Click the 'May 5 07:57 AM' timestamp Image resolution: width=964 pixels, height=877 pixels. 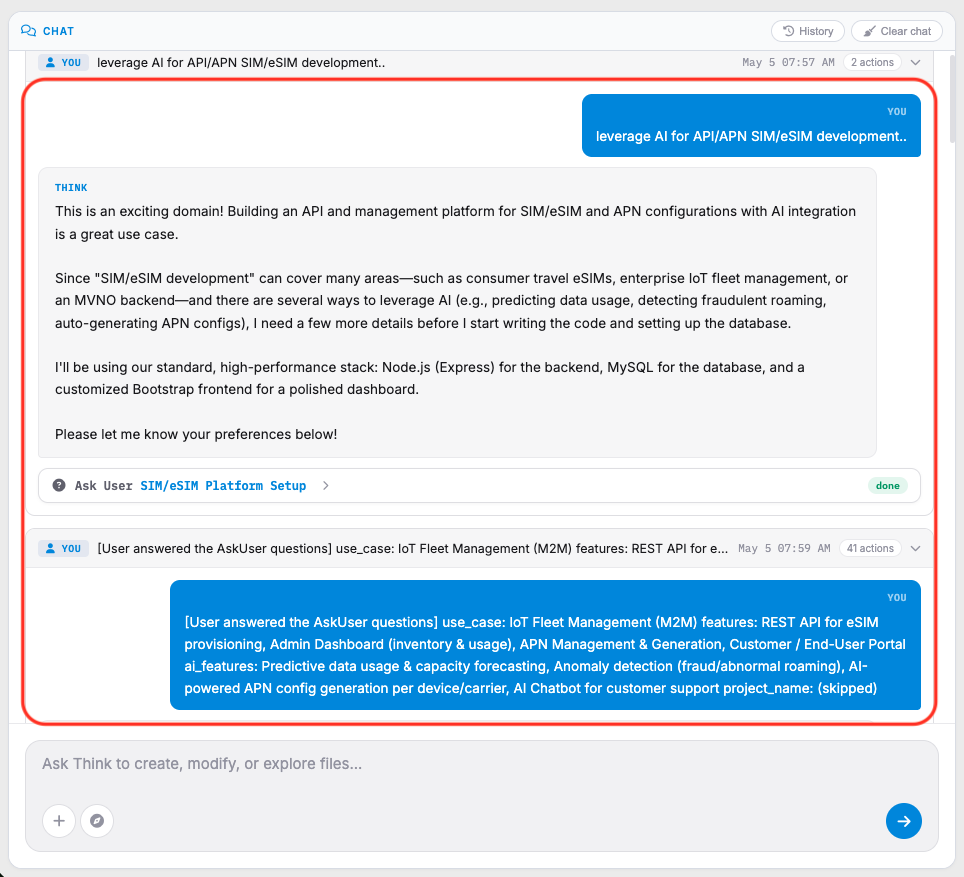788,62
